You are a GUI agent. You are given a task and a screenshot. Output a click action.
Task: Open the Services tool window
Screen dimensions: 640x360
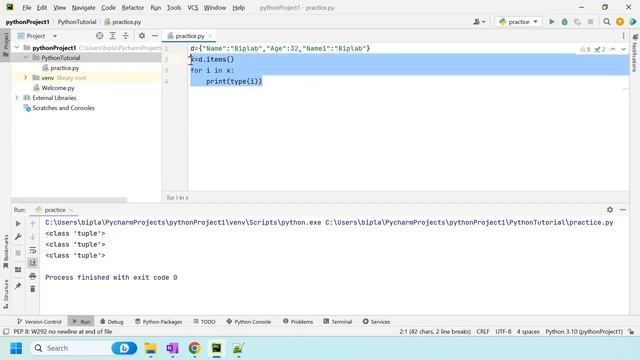coord(376,322)
